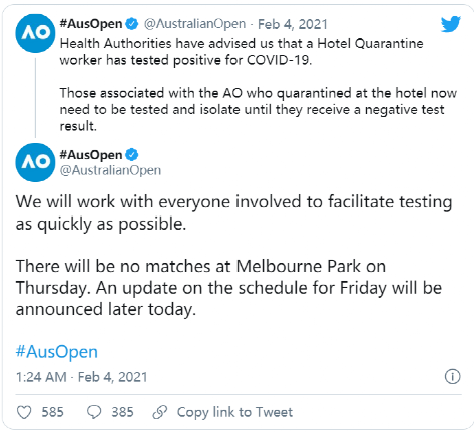This screenshot has height=432, width=474.
Task: Click verified badge on top #AusOpen name
Action: pyautogui.click(x=132, y=24)
